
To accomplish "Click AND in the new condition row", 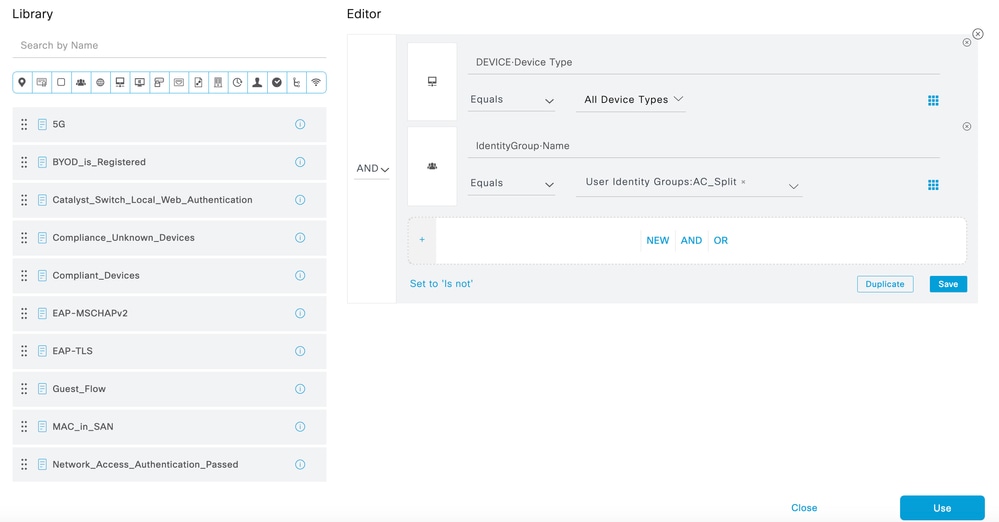I will (x=691, y=240).
